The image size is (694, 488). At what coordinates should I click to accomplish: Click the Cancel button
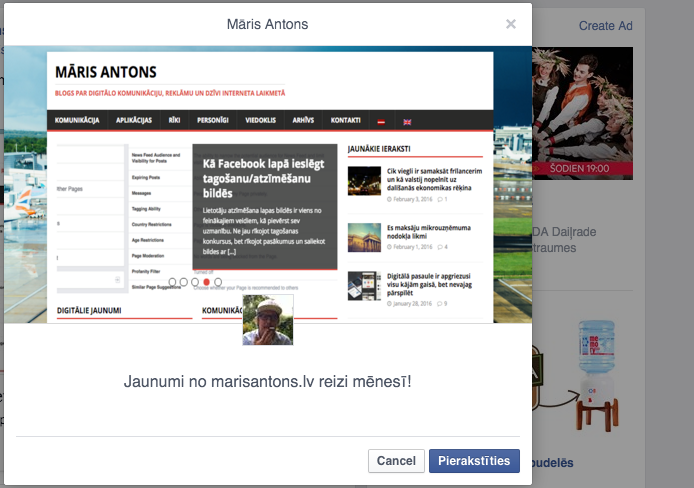coord(396,461)
